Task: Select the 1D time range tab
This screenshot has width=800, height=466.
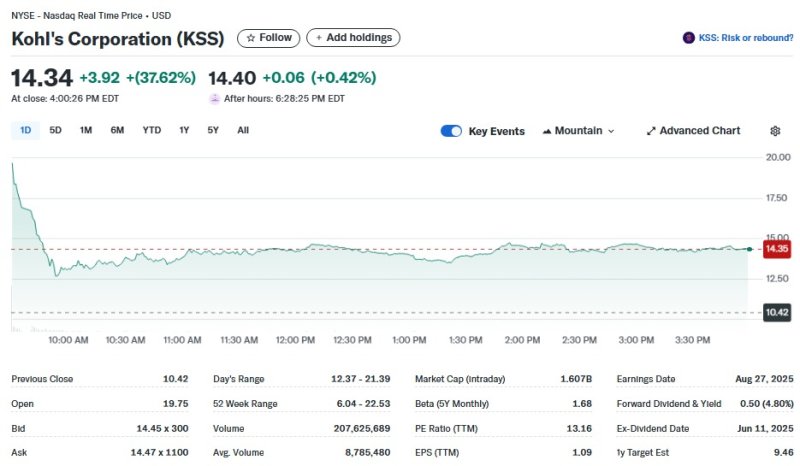Action: tap(26, 130)
